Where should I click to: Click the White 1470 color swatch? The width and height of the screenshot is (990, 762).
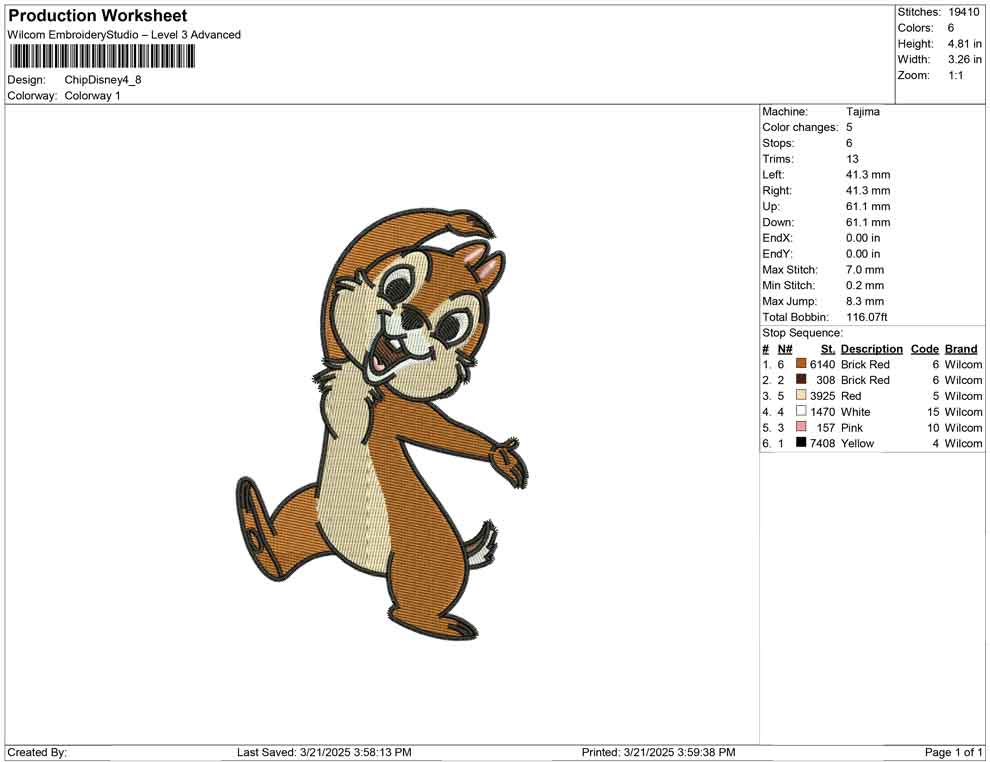(801, 411)
